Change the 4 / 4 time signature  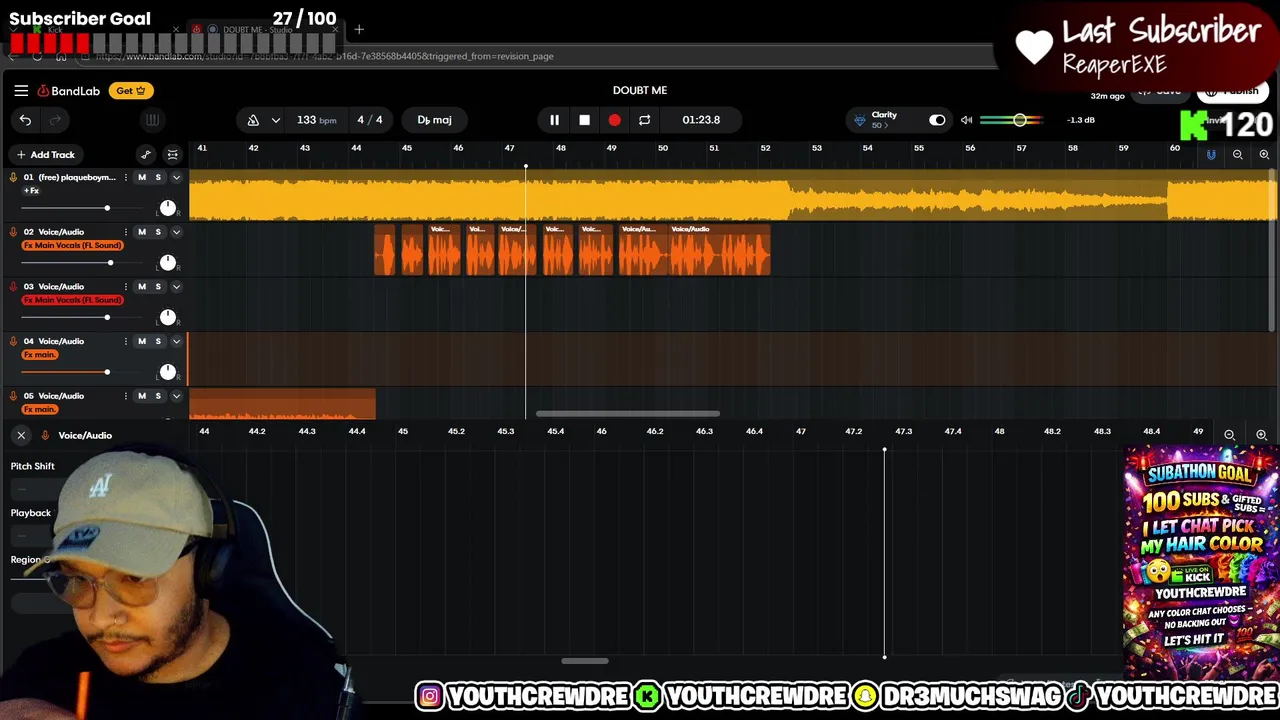370,120
